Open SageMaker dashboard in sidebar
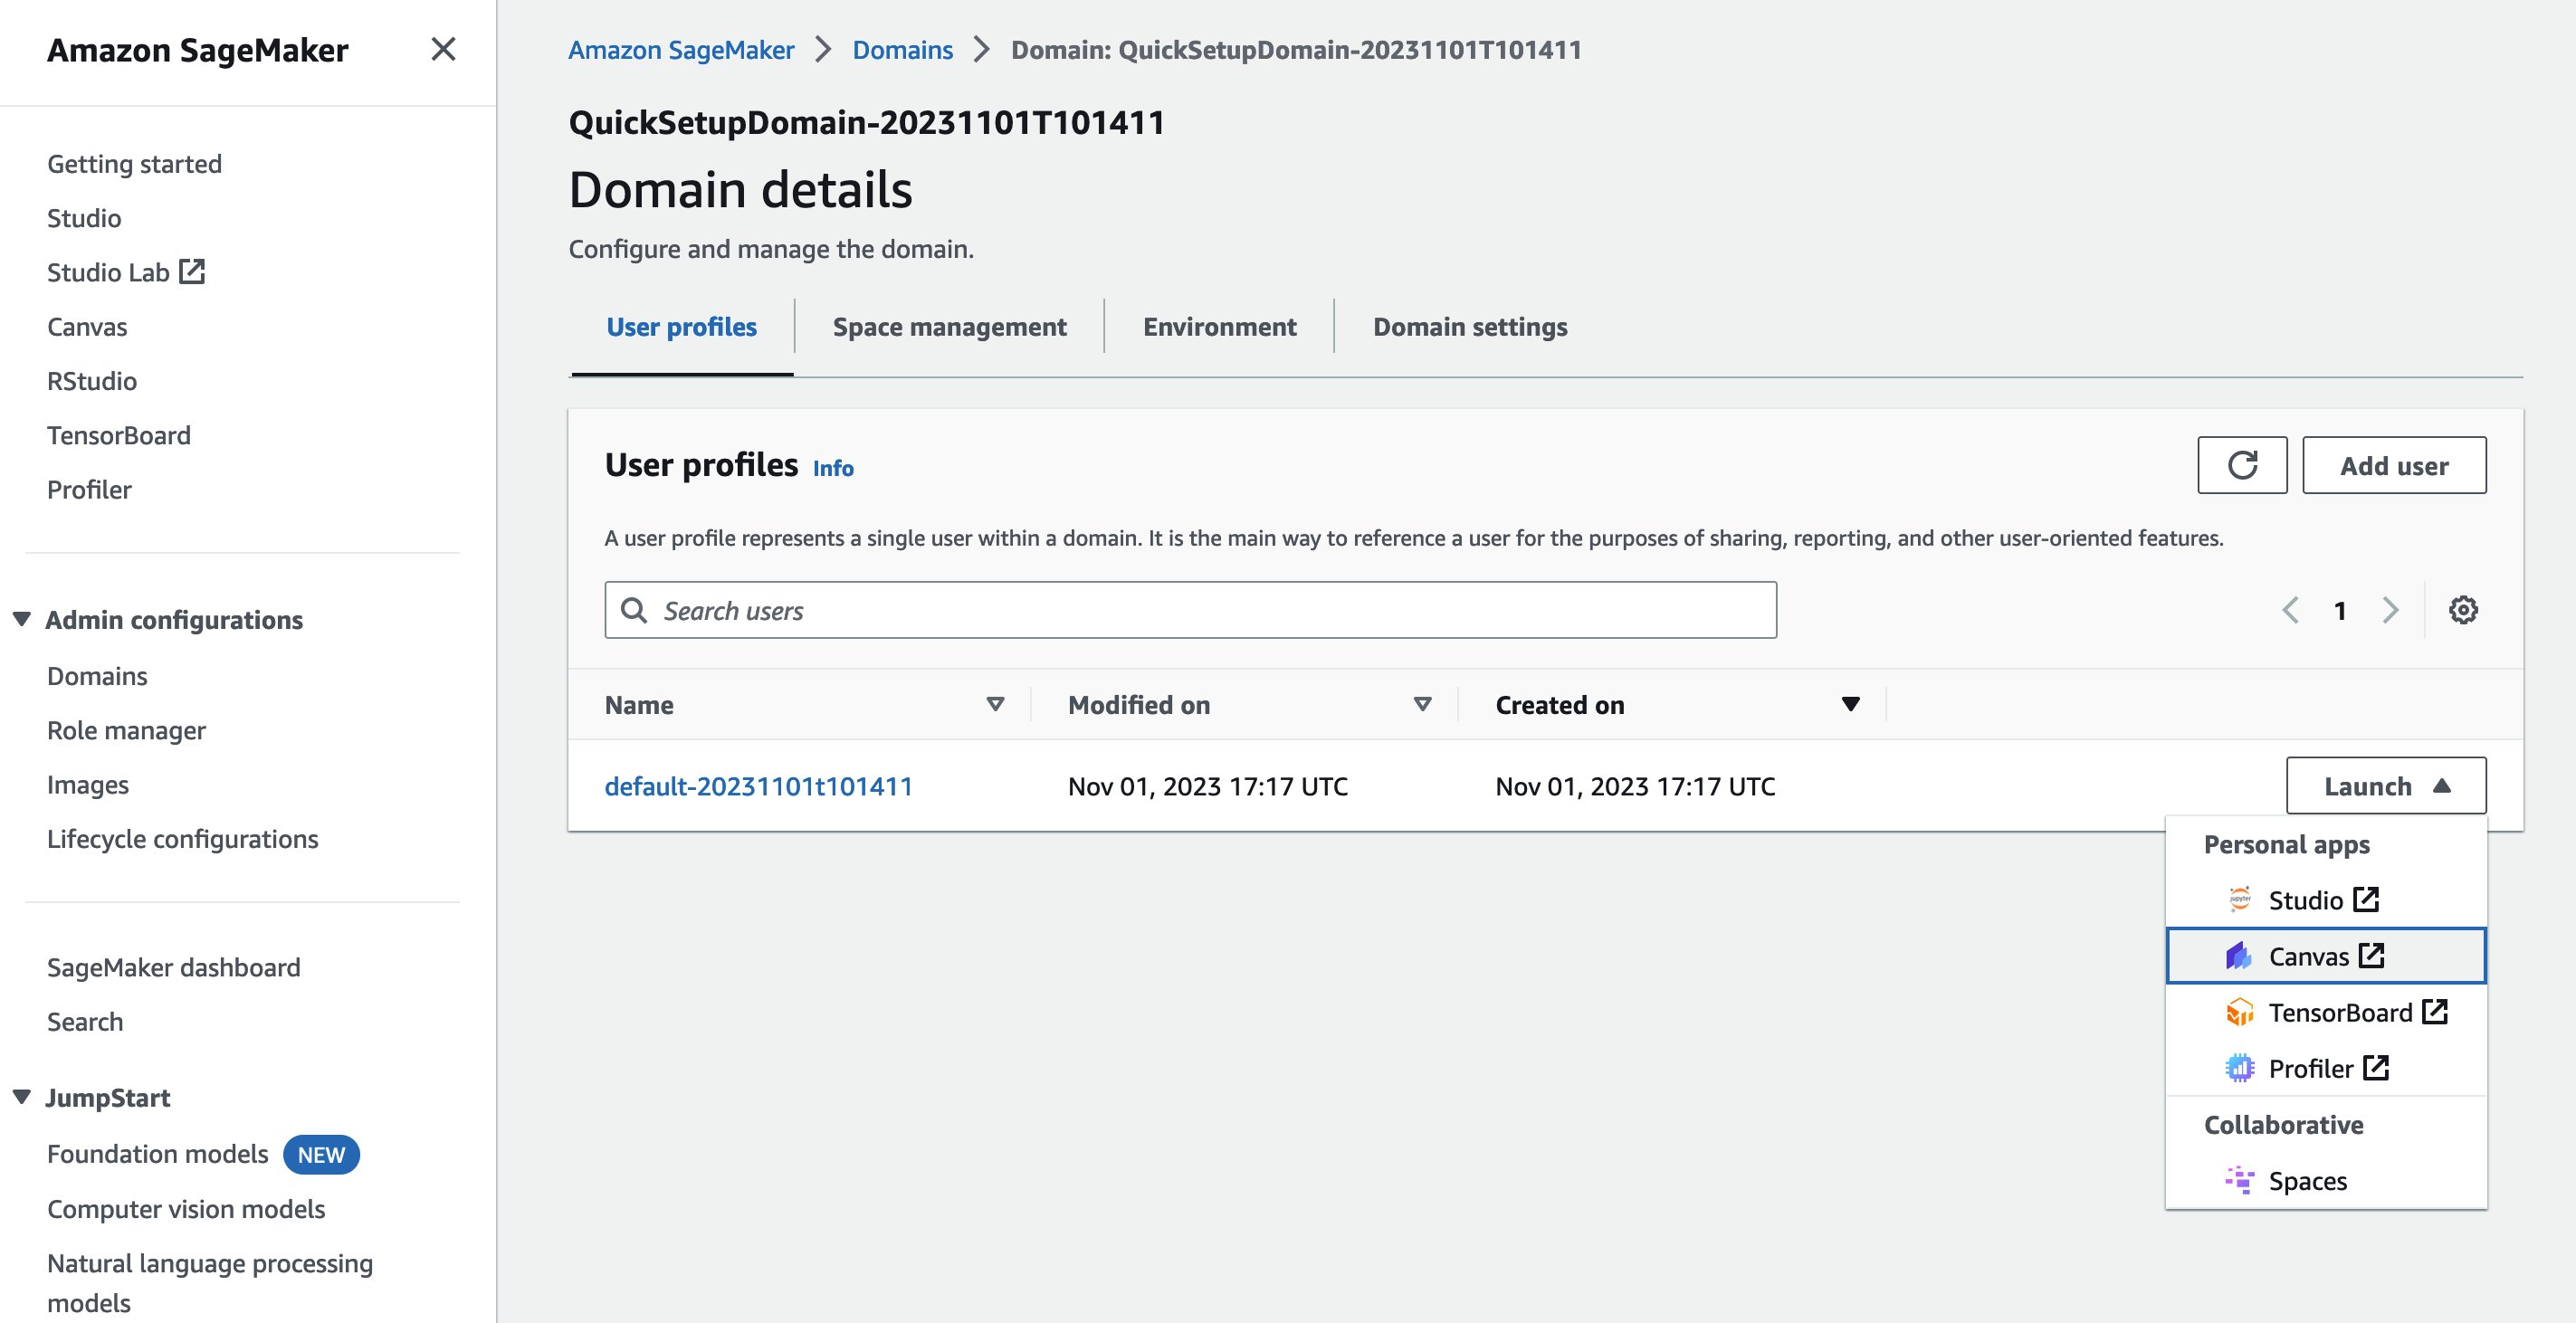The width and height of the screenshot is (2576, 1323). [173, 967]
